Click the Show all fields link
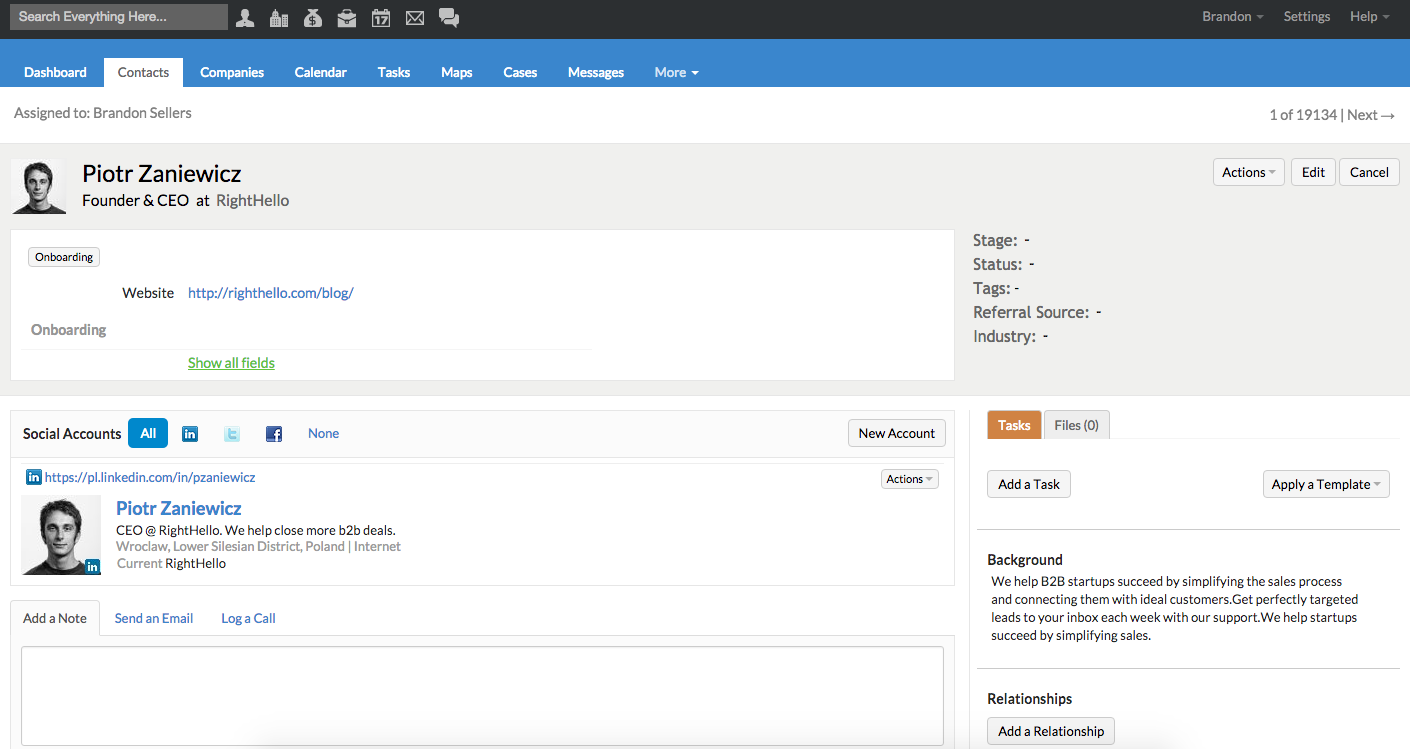The image size is (1410, 749). click(x=231, y=363)
